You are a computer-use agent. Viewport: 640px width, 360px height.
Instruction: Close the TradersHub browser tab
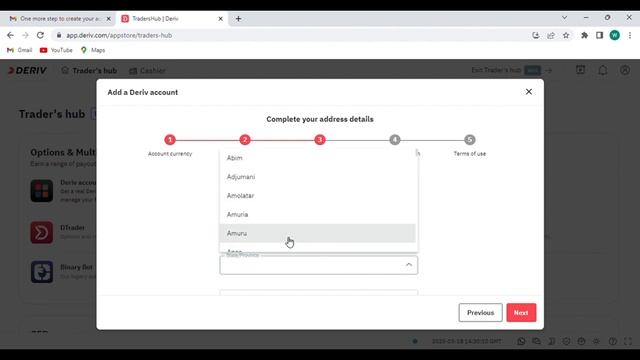click(220, 19)
